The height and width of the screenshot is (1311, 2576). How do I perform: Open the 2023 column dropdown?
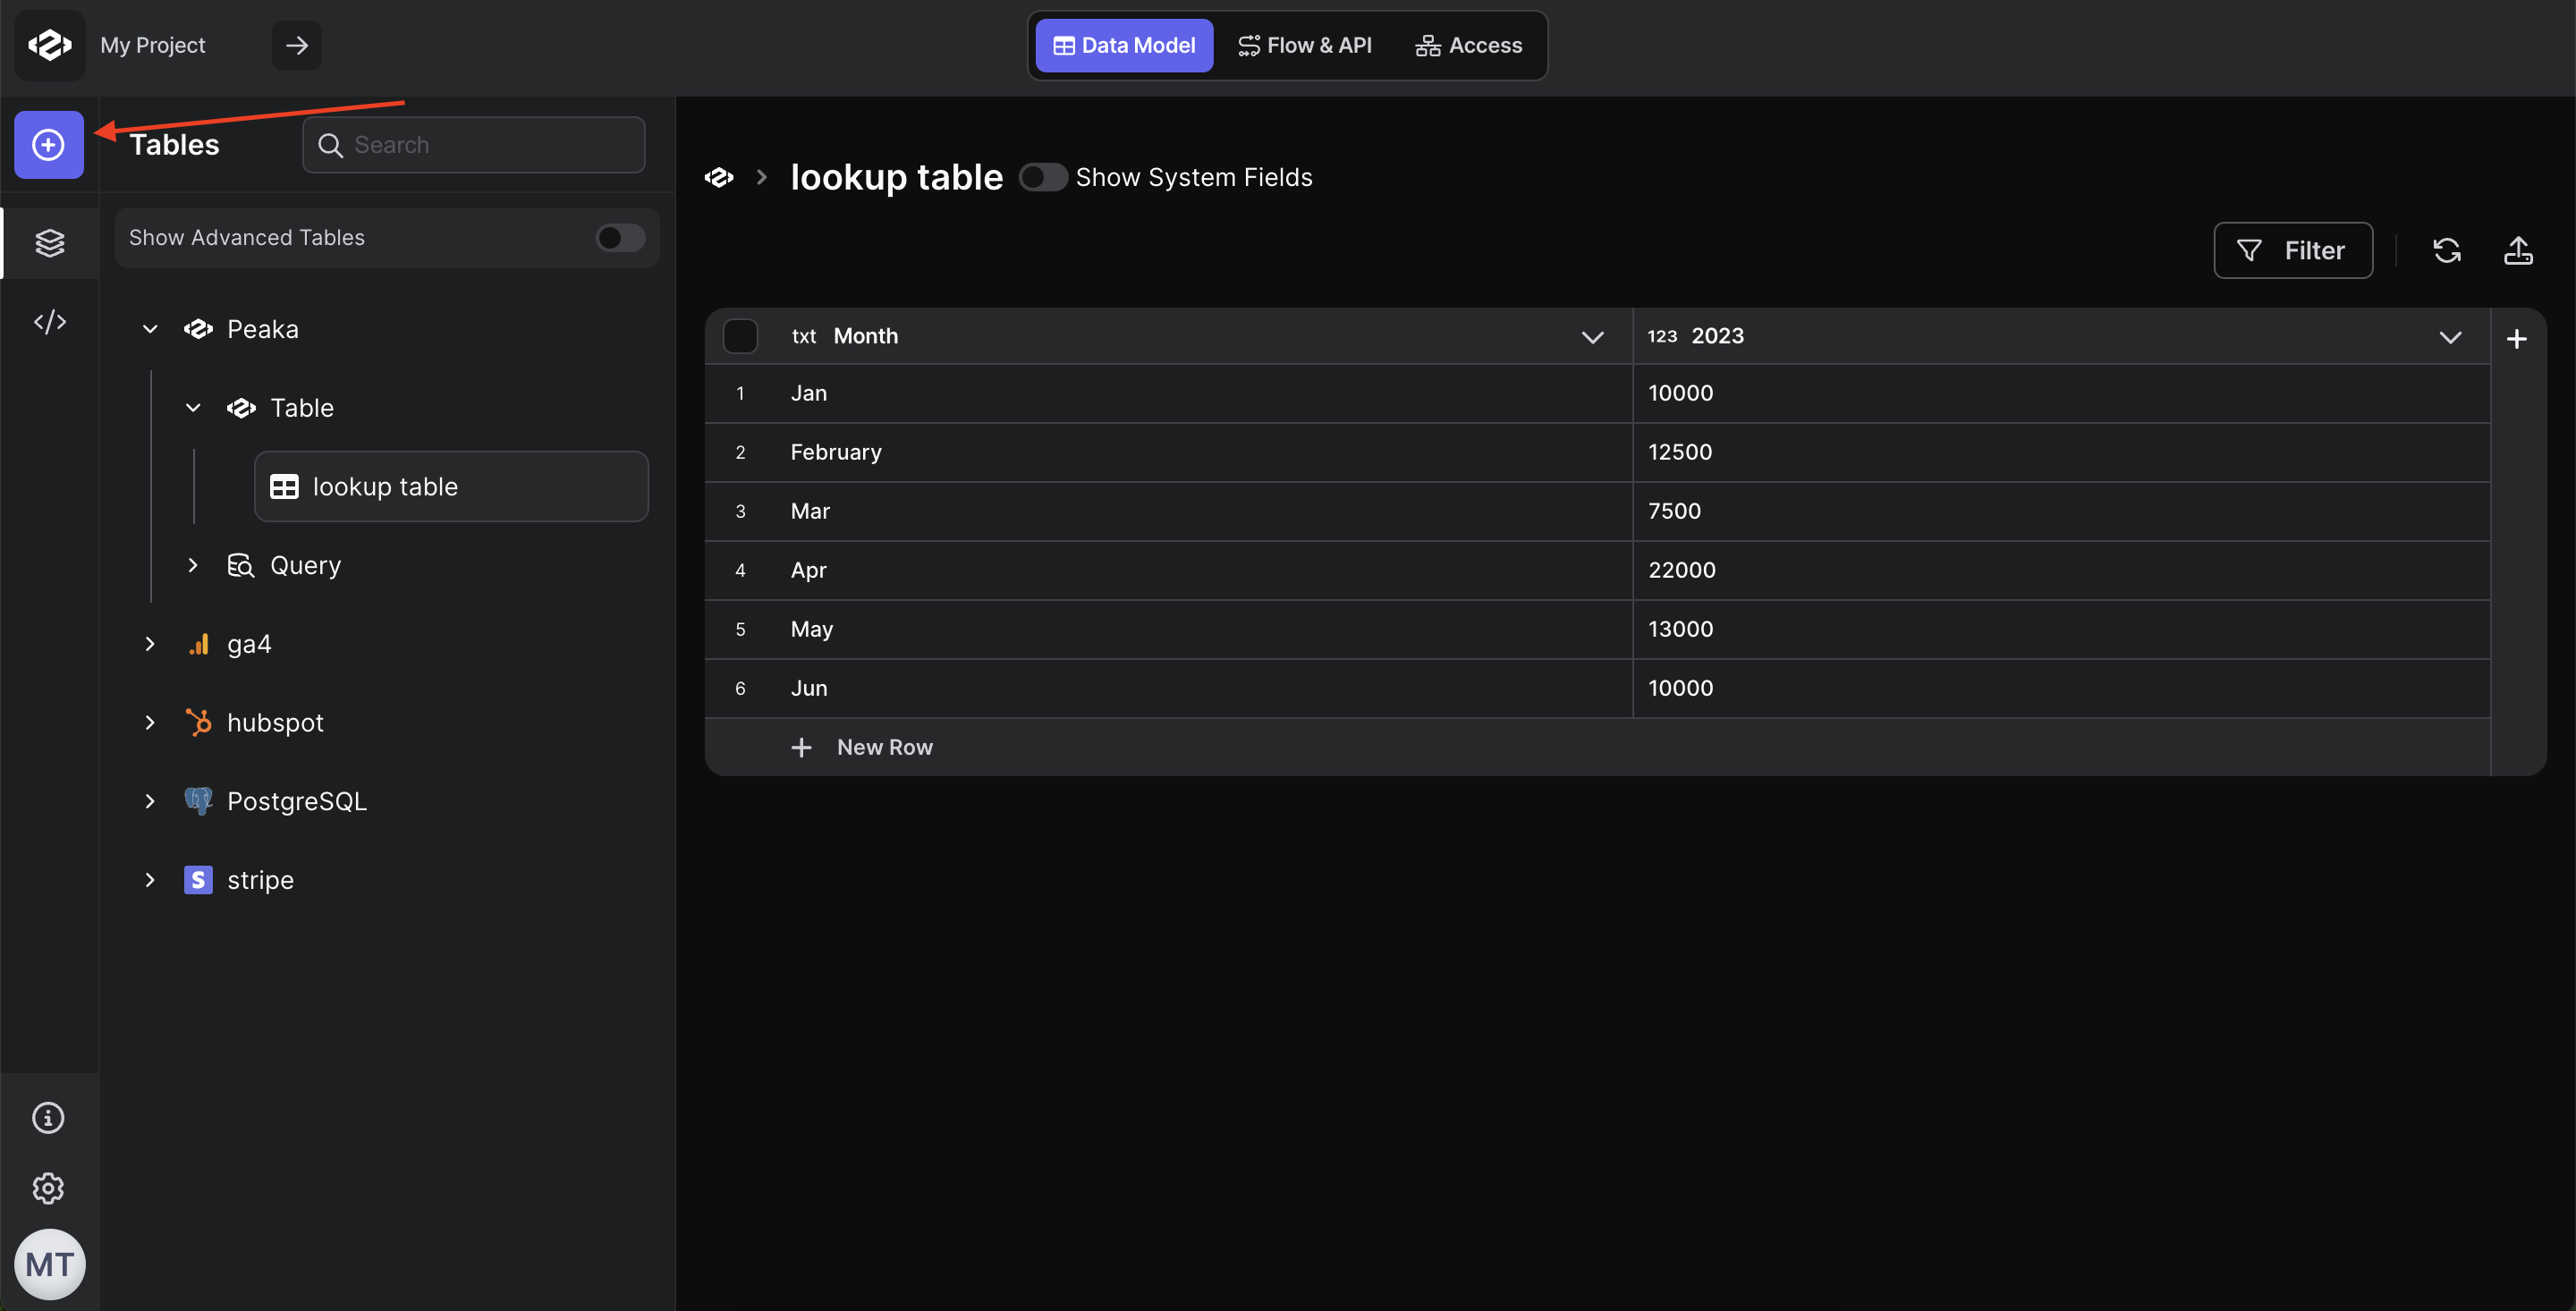tap(2450, 337)
